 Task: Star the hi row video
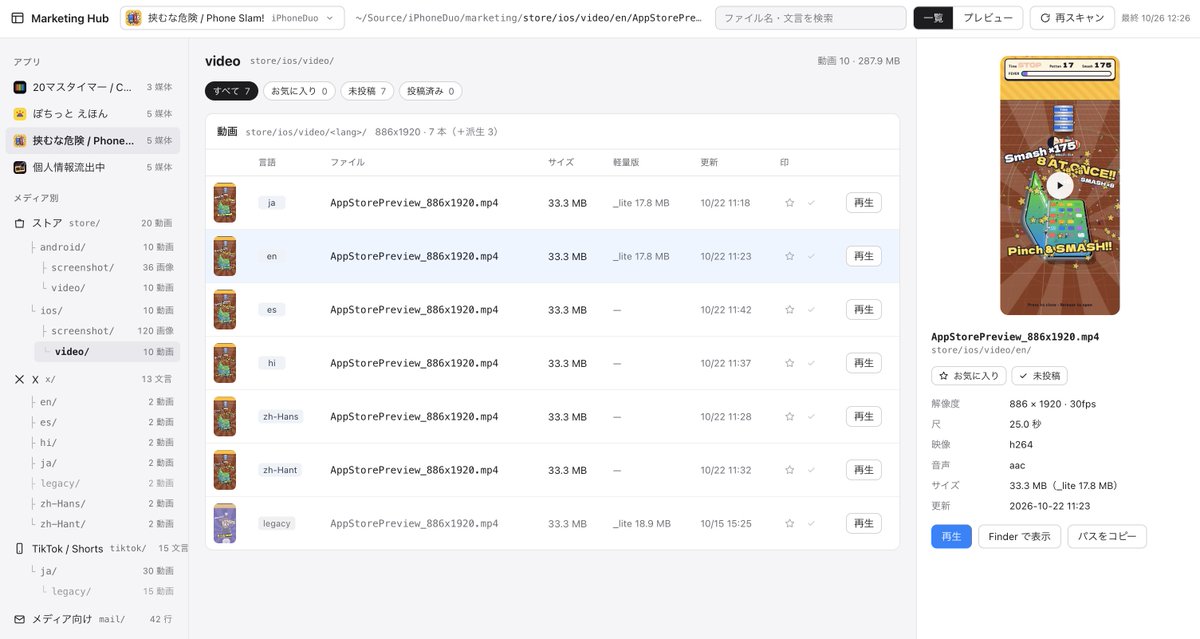790,363
